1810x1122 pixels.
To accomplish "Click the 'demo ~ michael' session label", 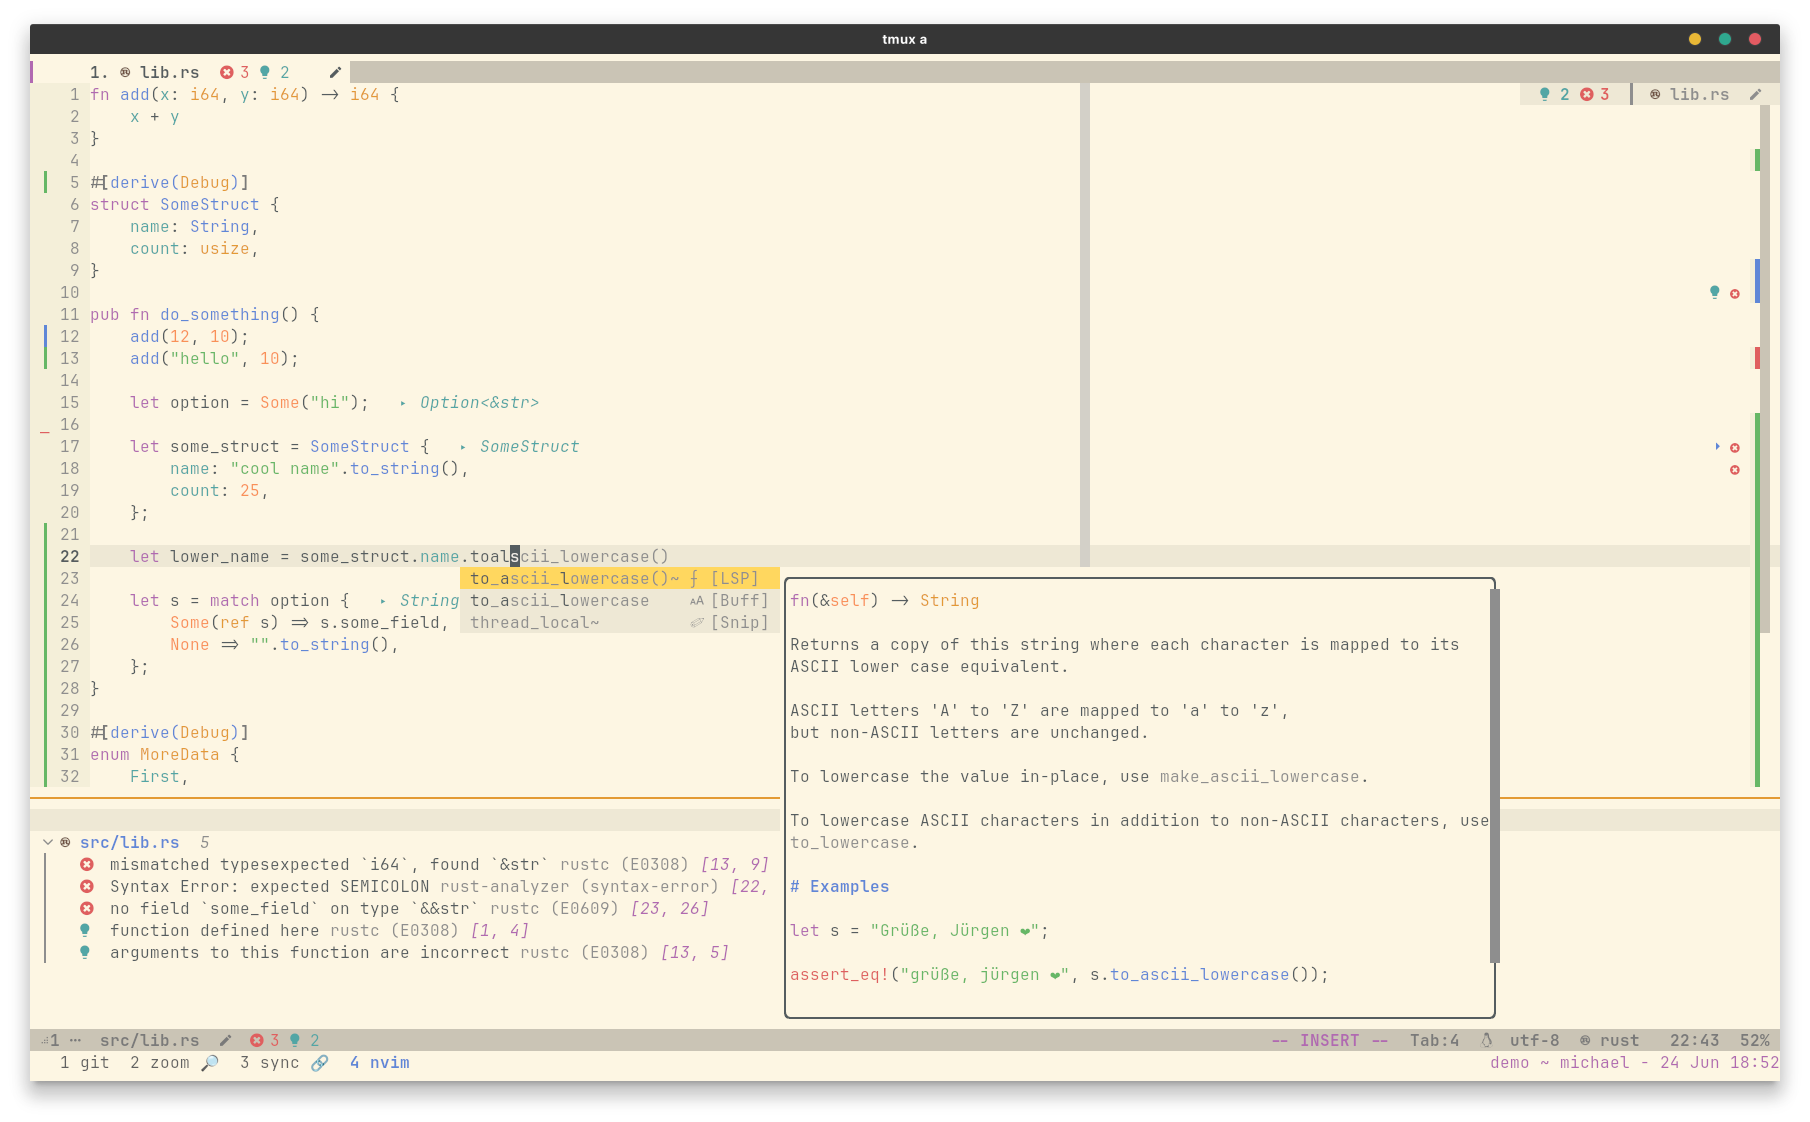I will click(x=1559, y=1062).
